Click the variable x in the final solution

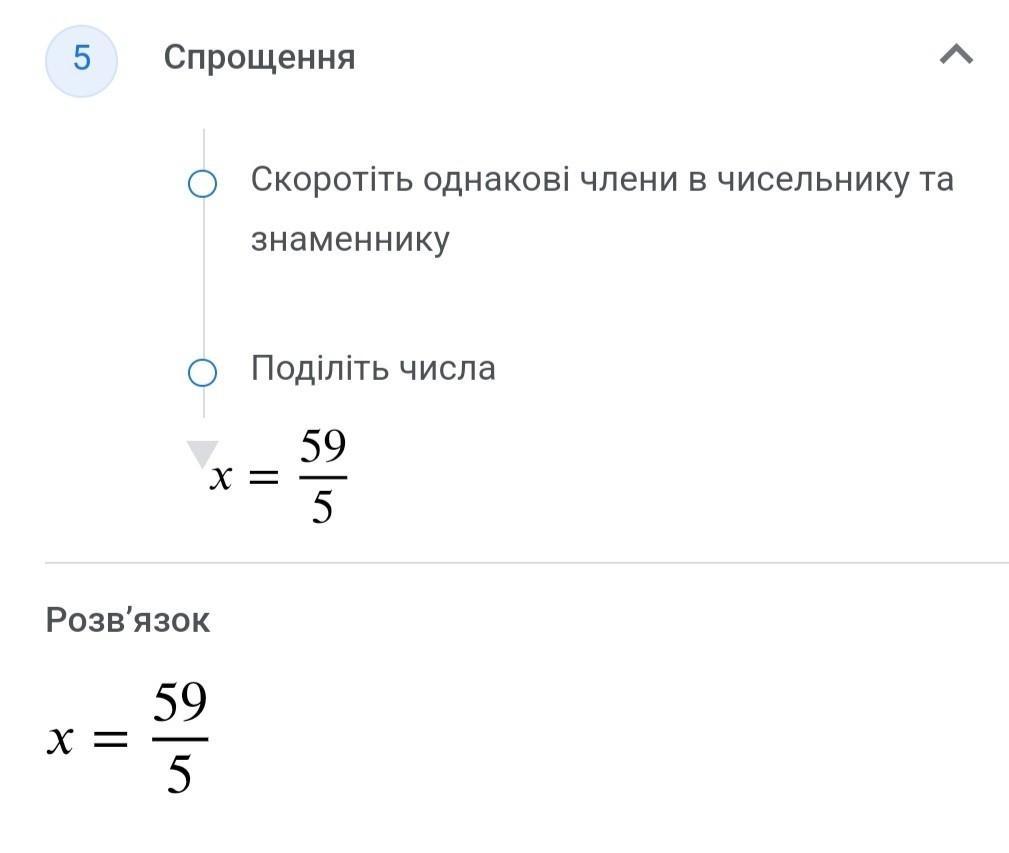(61, 742)
